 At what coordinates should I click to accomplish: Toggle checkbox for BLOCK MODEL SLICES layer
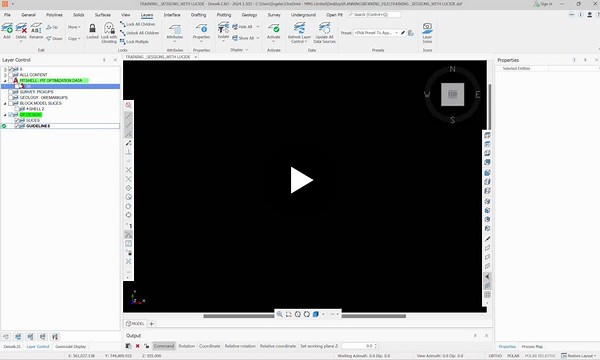click(11, 103)
